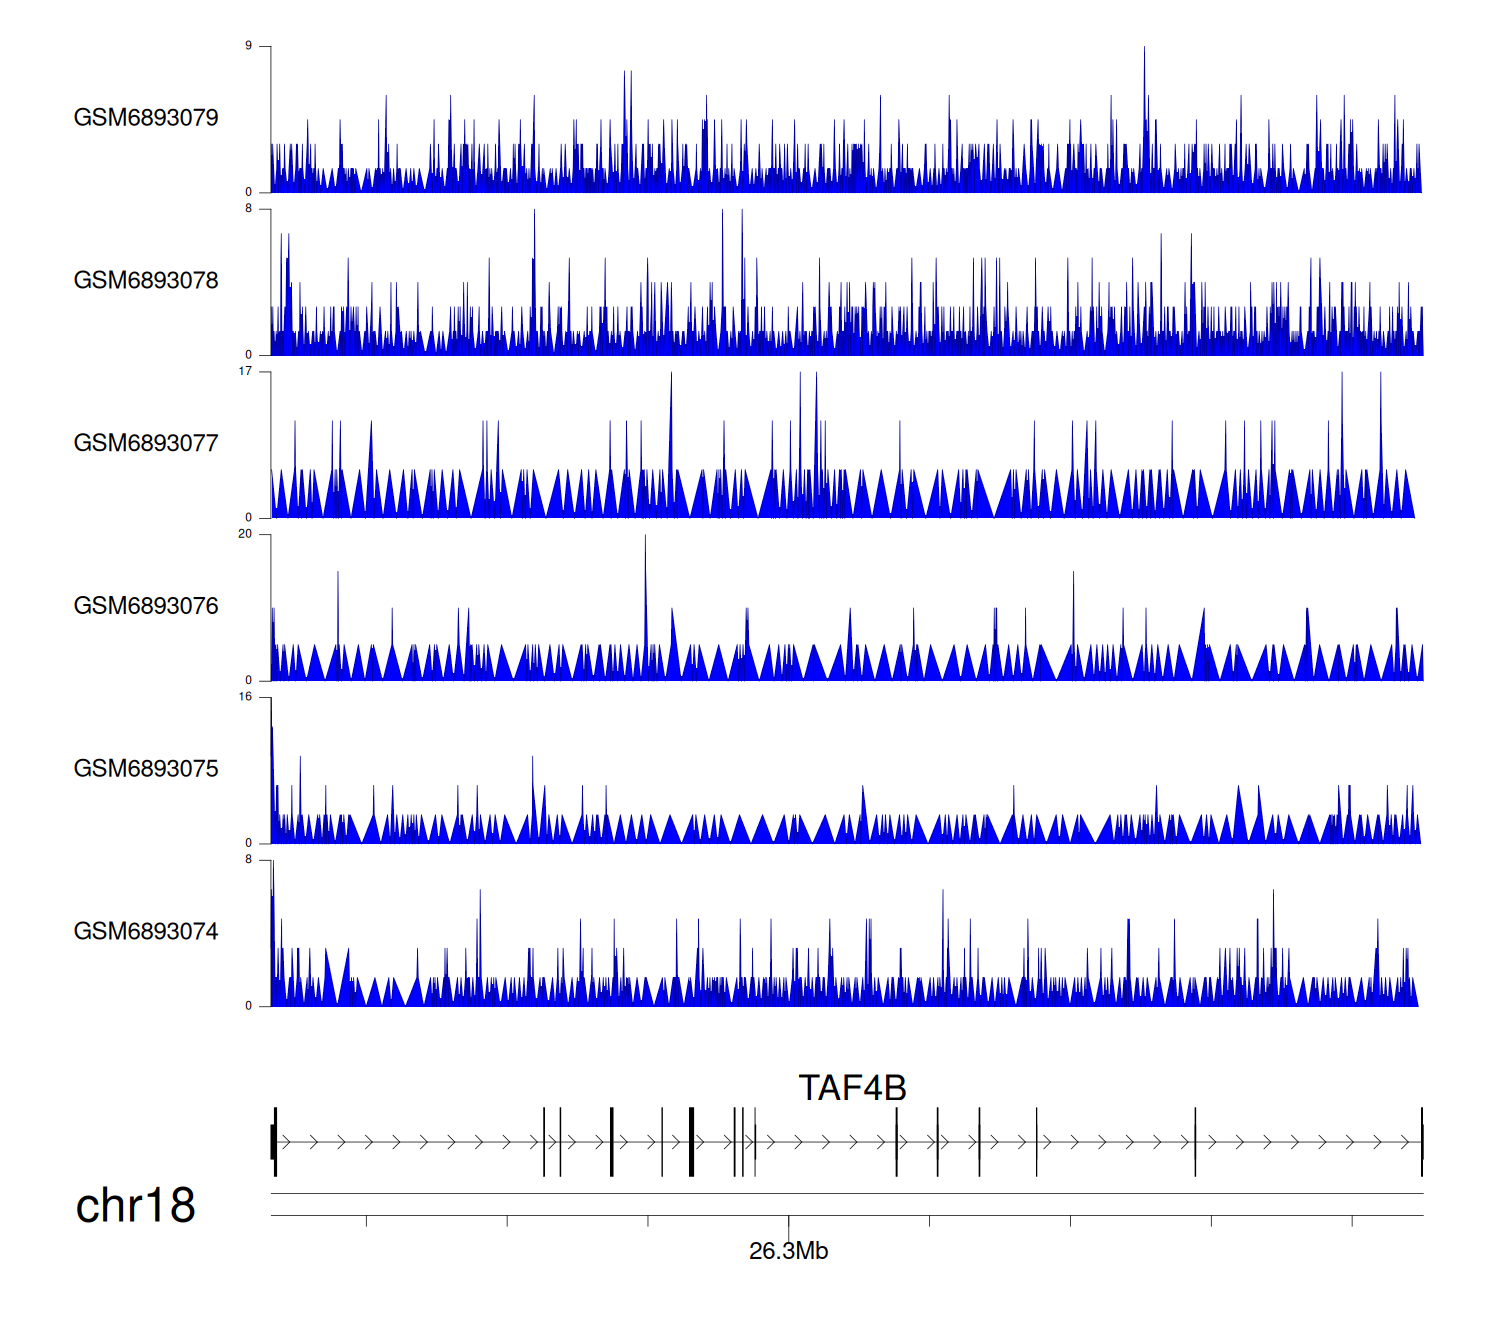Select the GSM6893074 track name
The width and height of the screenshot is (1500, 1320).
pos(146,932)
